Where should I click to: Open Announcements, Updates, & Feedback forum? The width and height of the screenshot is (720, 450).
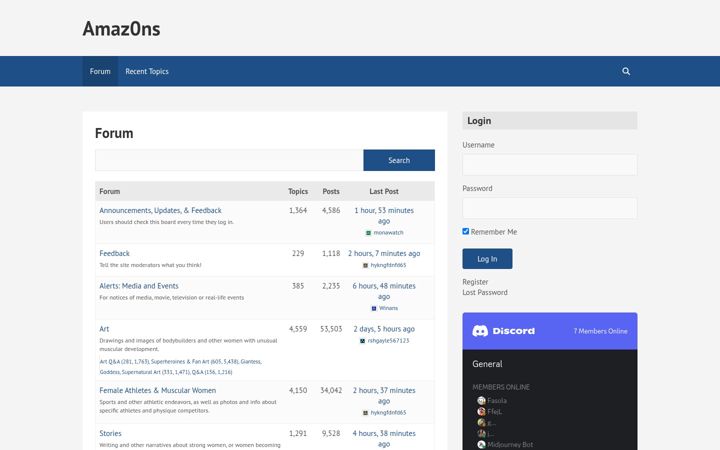(x=160, y=210)
